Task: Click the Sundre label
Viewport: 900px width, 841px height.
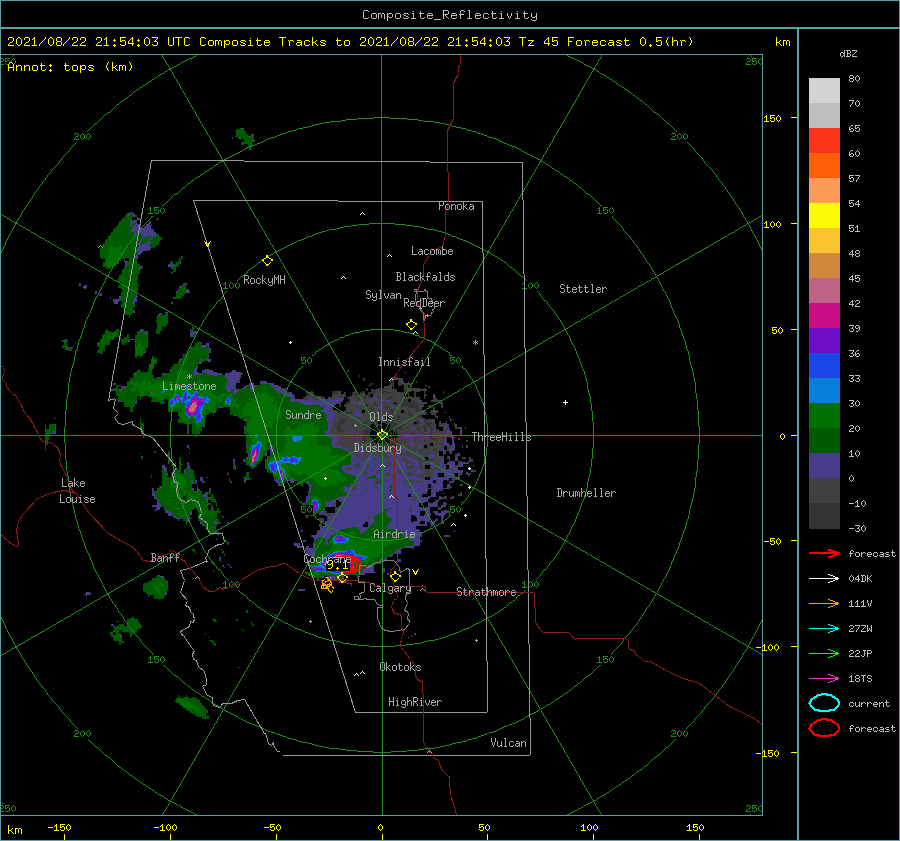Action: (303, 414)
